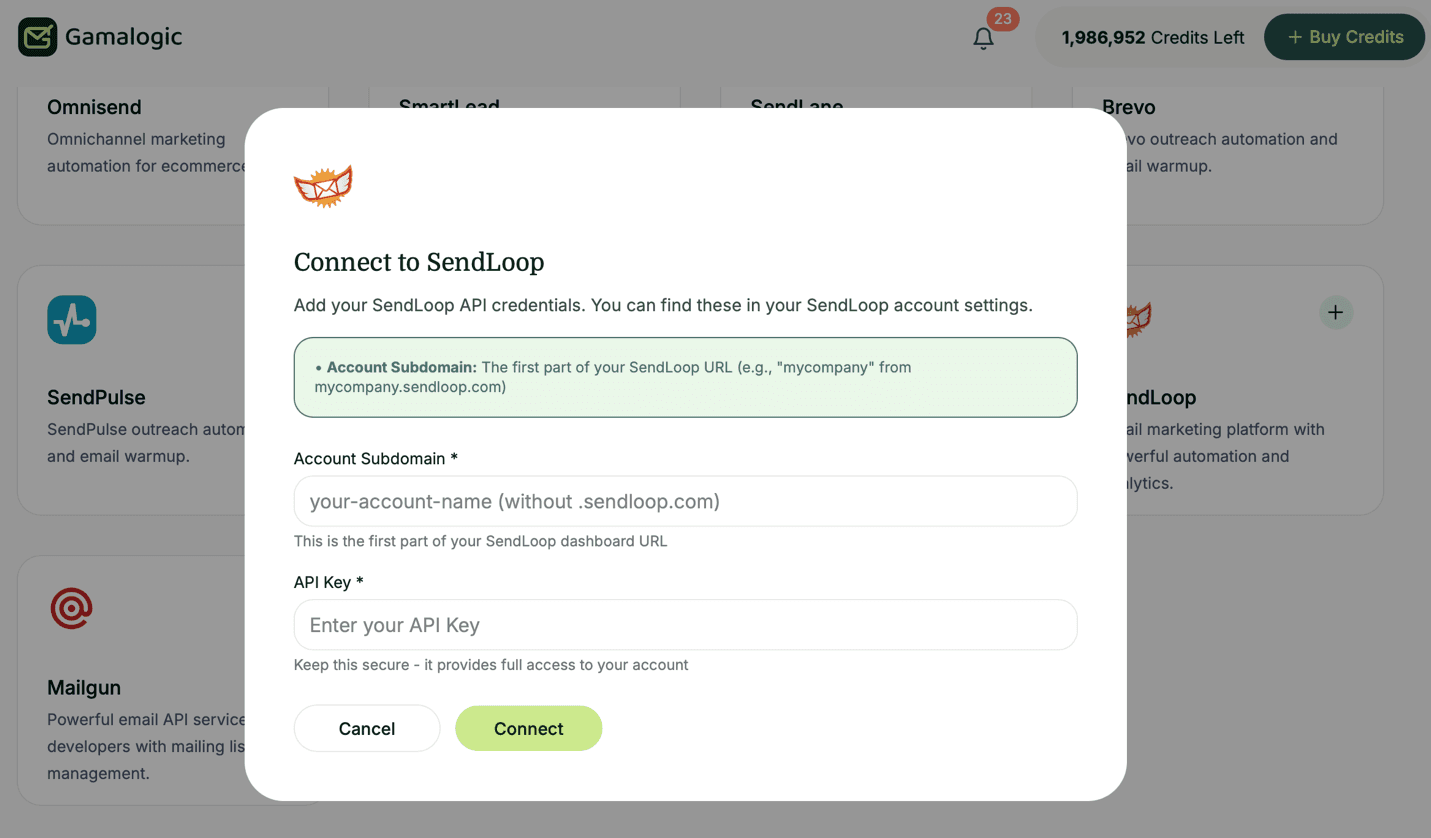Click the Buy Credits button
Viewport: 1431px width, 838px height.
(x=1344, y=36)
